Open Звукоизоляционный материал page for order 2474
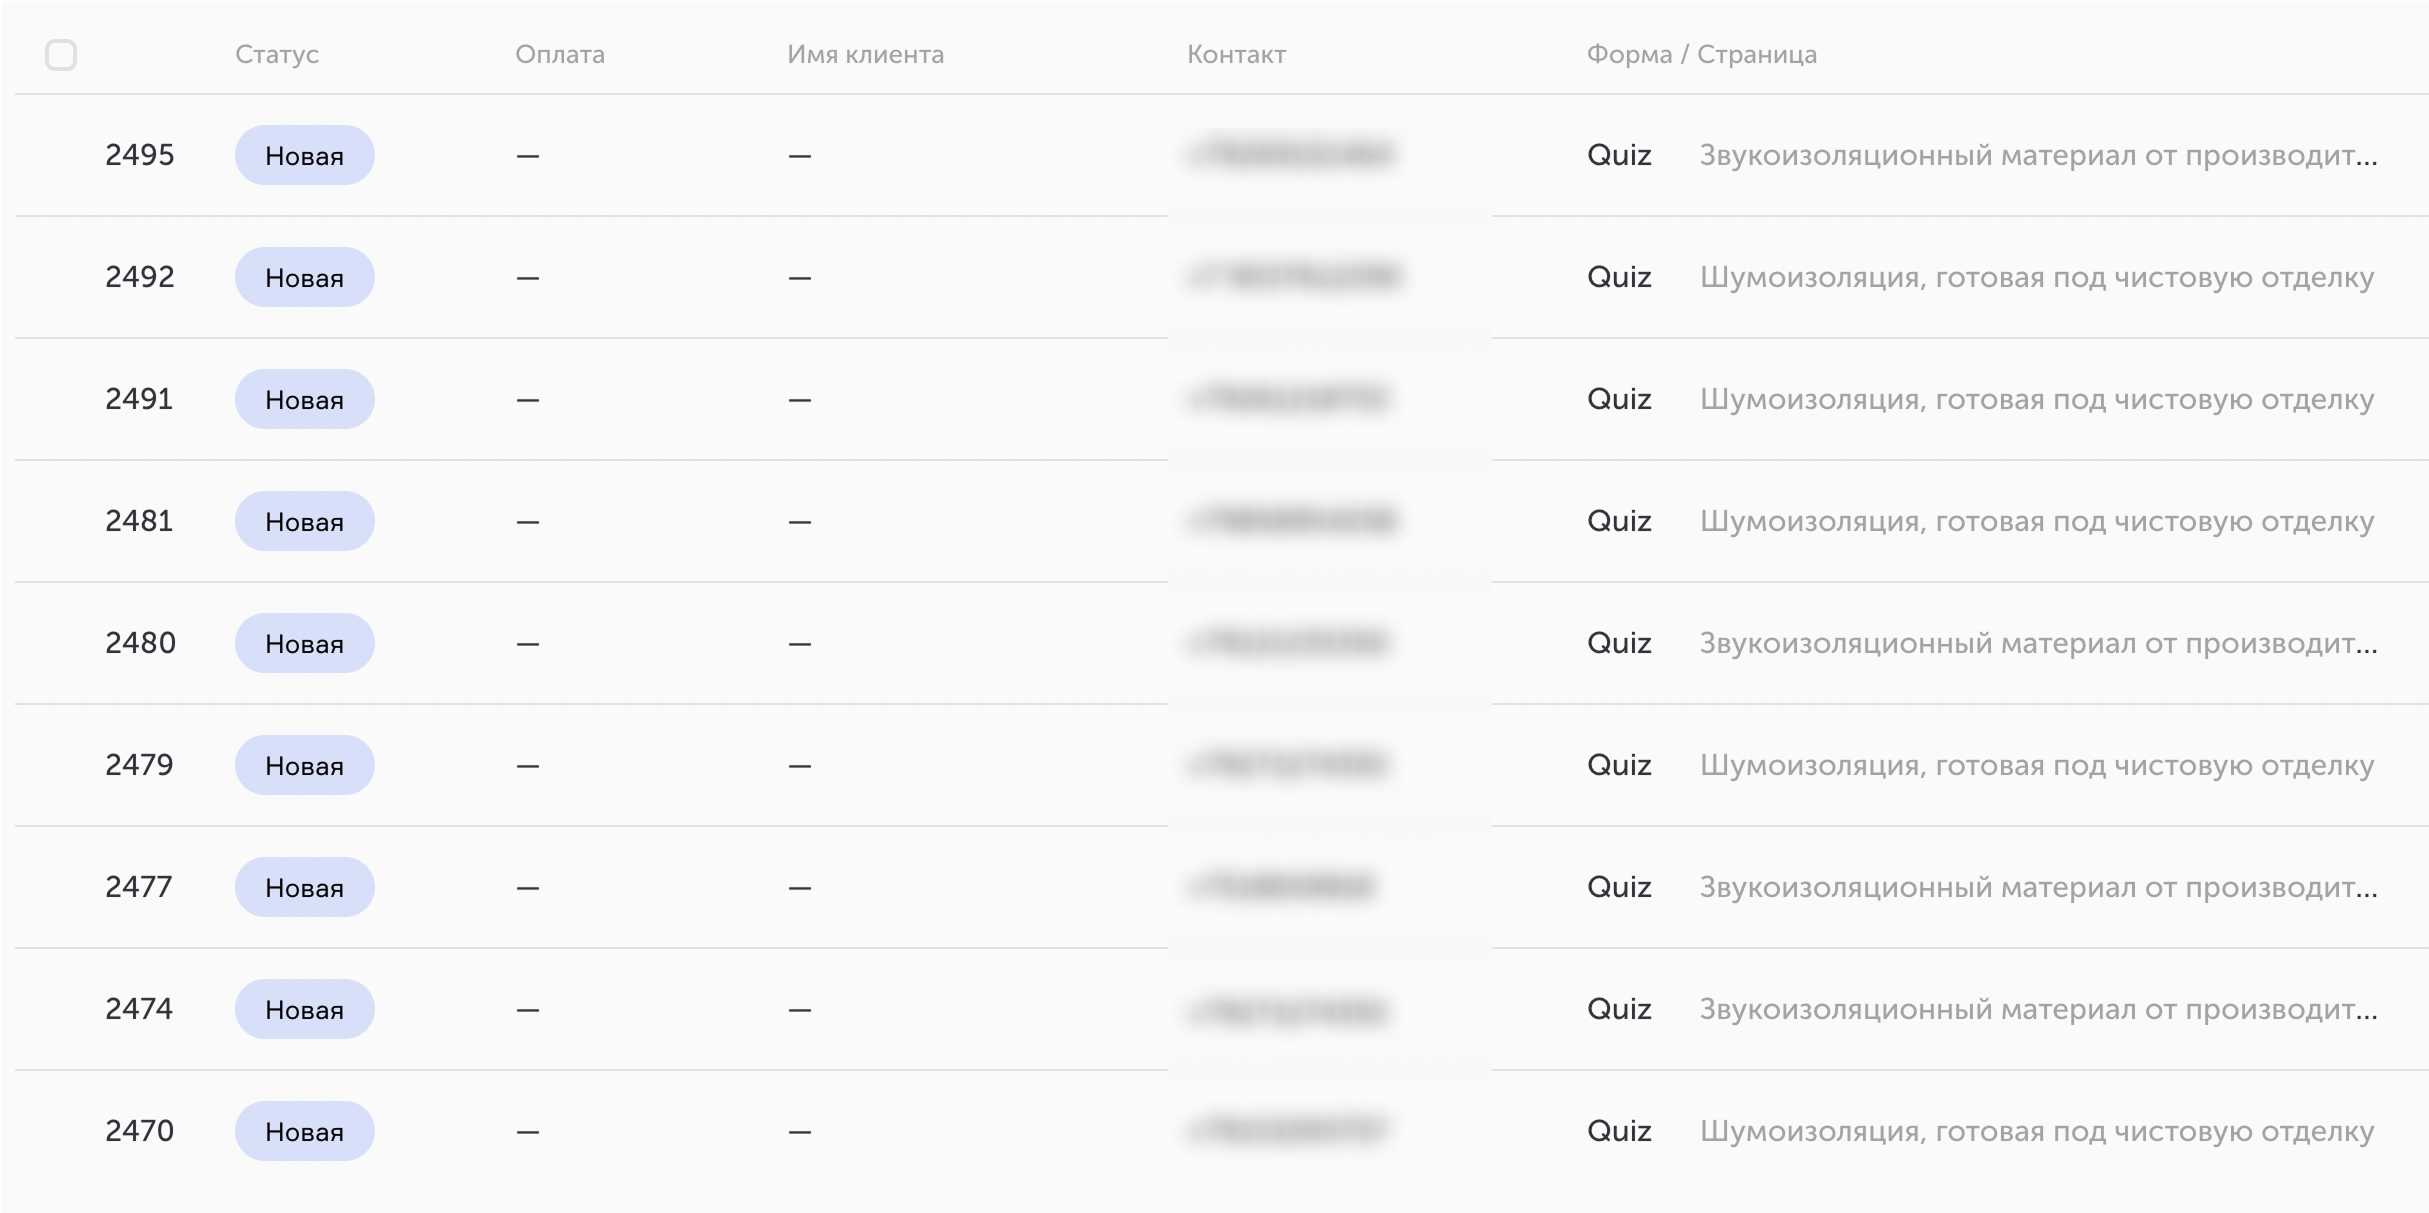This screenshot has width=2429, height=1213. (2039, 1009)
